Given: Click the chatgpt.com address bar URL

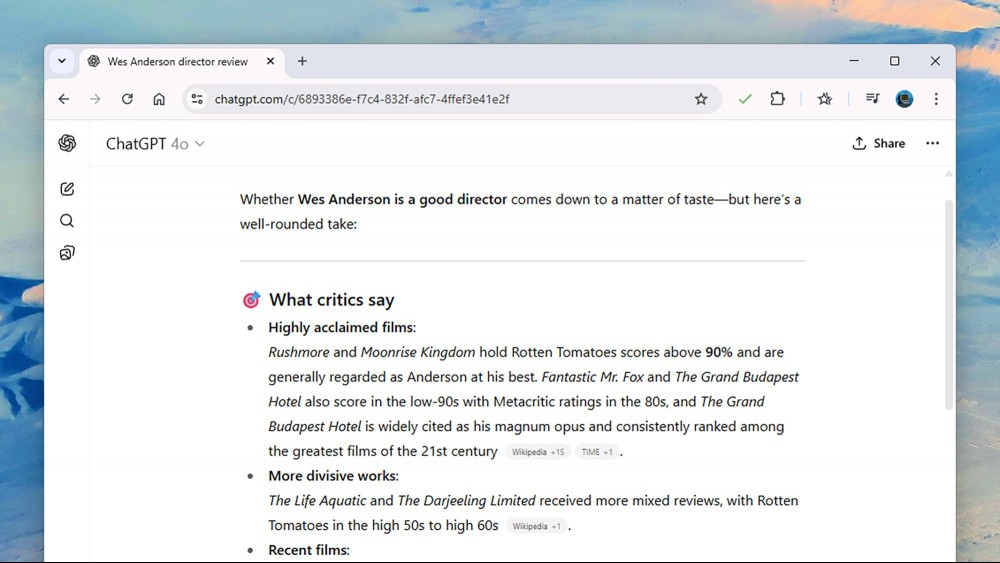Looking at the screenshot, I should [x=362, y=99].
